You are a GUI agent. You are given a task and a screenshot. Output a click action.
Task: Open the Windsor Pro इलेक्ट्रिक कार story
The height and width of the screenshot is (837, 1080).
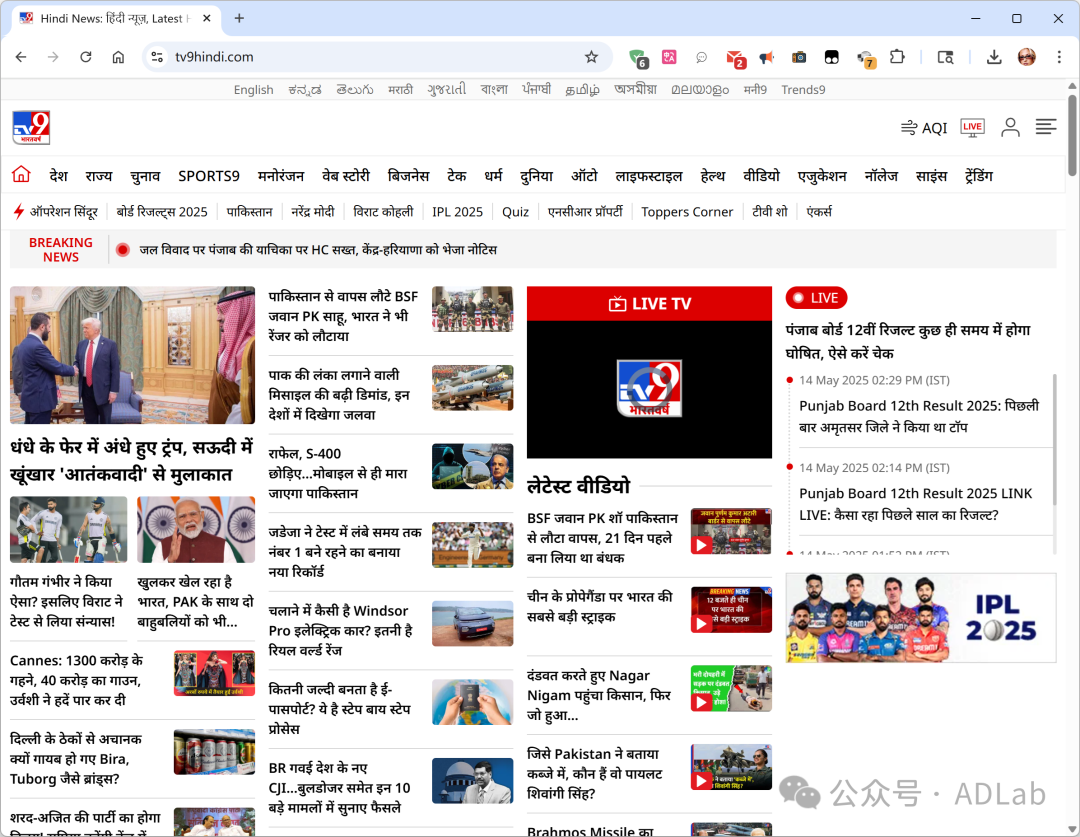(342, 630)
